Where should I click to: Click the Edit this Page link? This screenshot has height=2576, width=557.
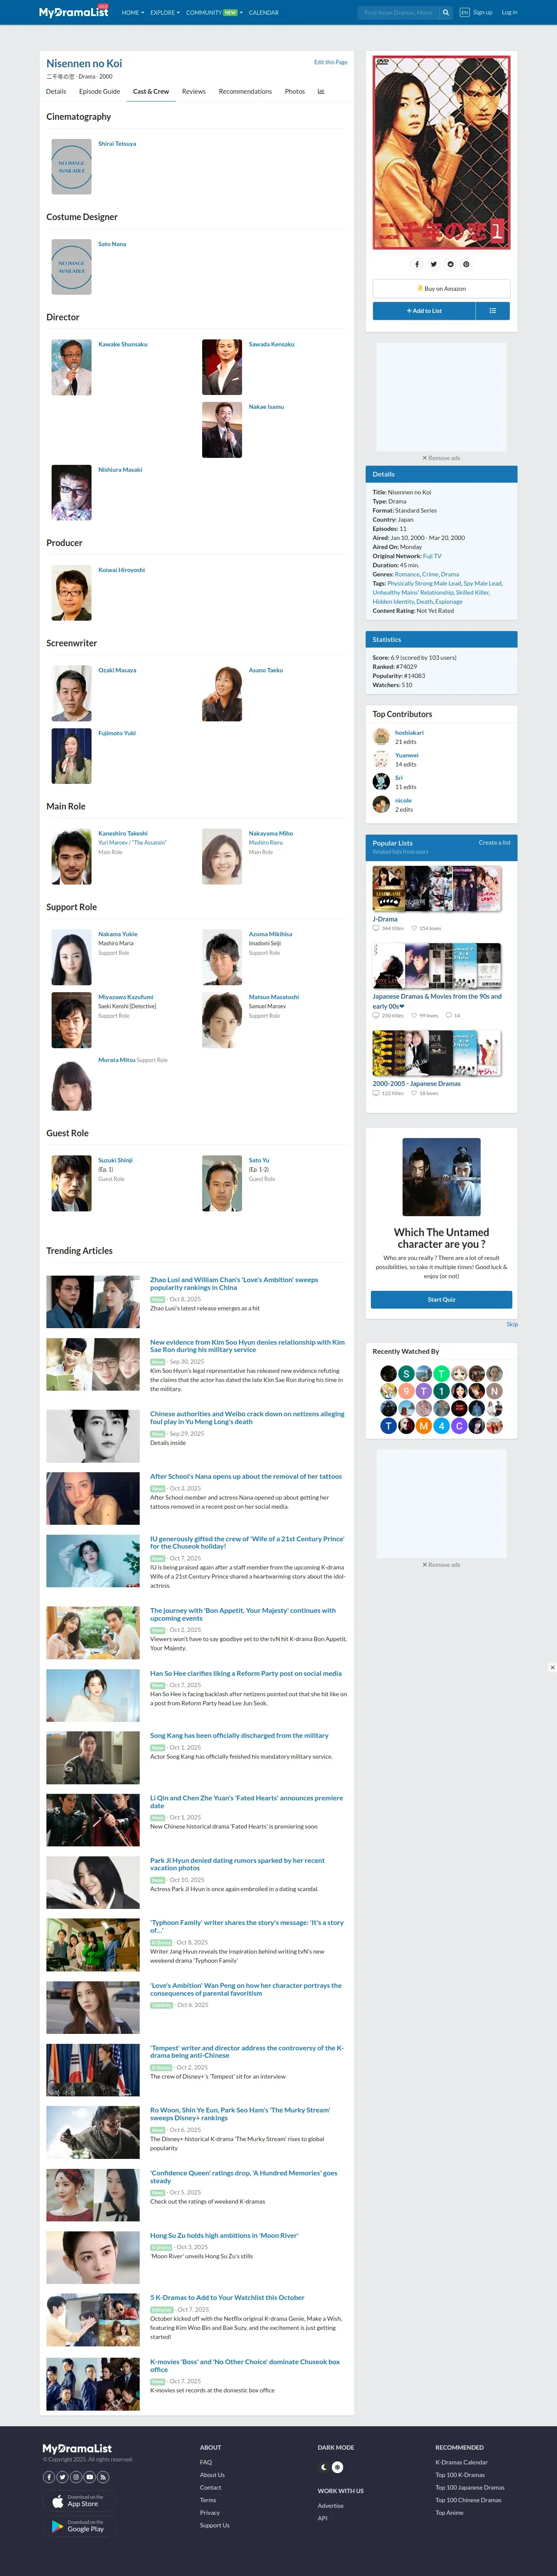click(331, 62)
